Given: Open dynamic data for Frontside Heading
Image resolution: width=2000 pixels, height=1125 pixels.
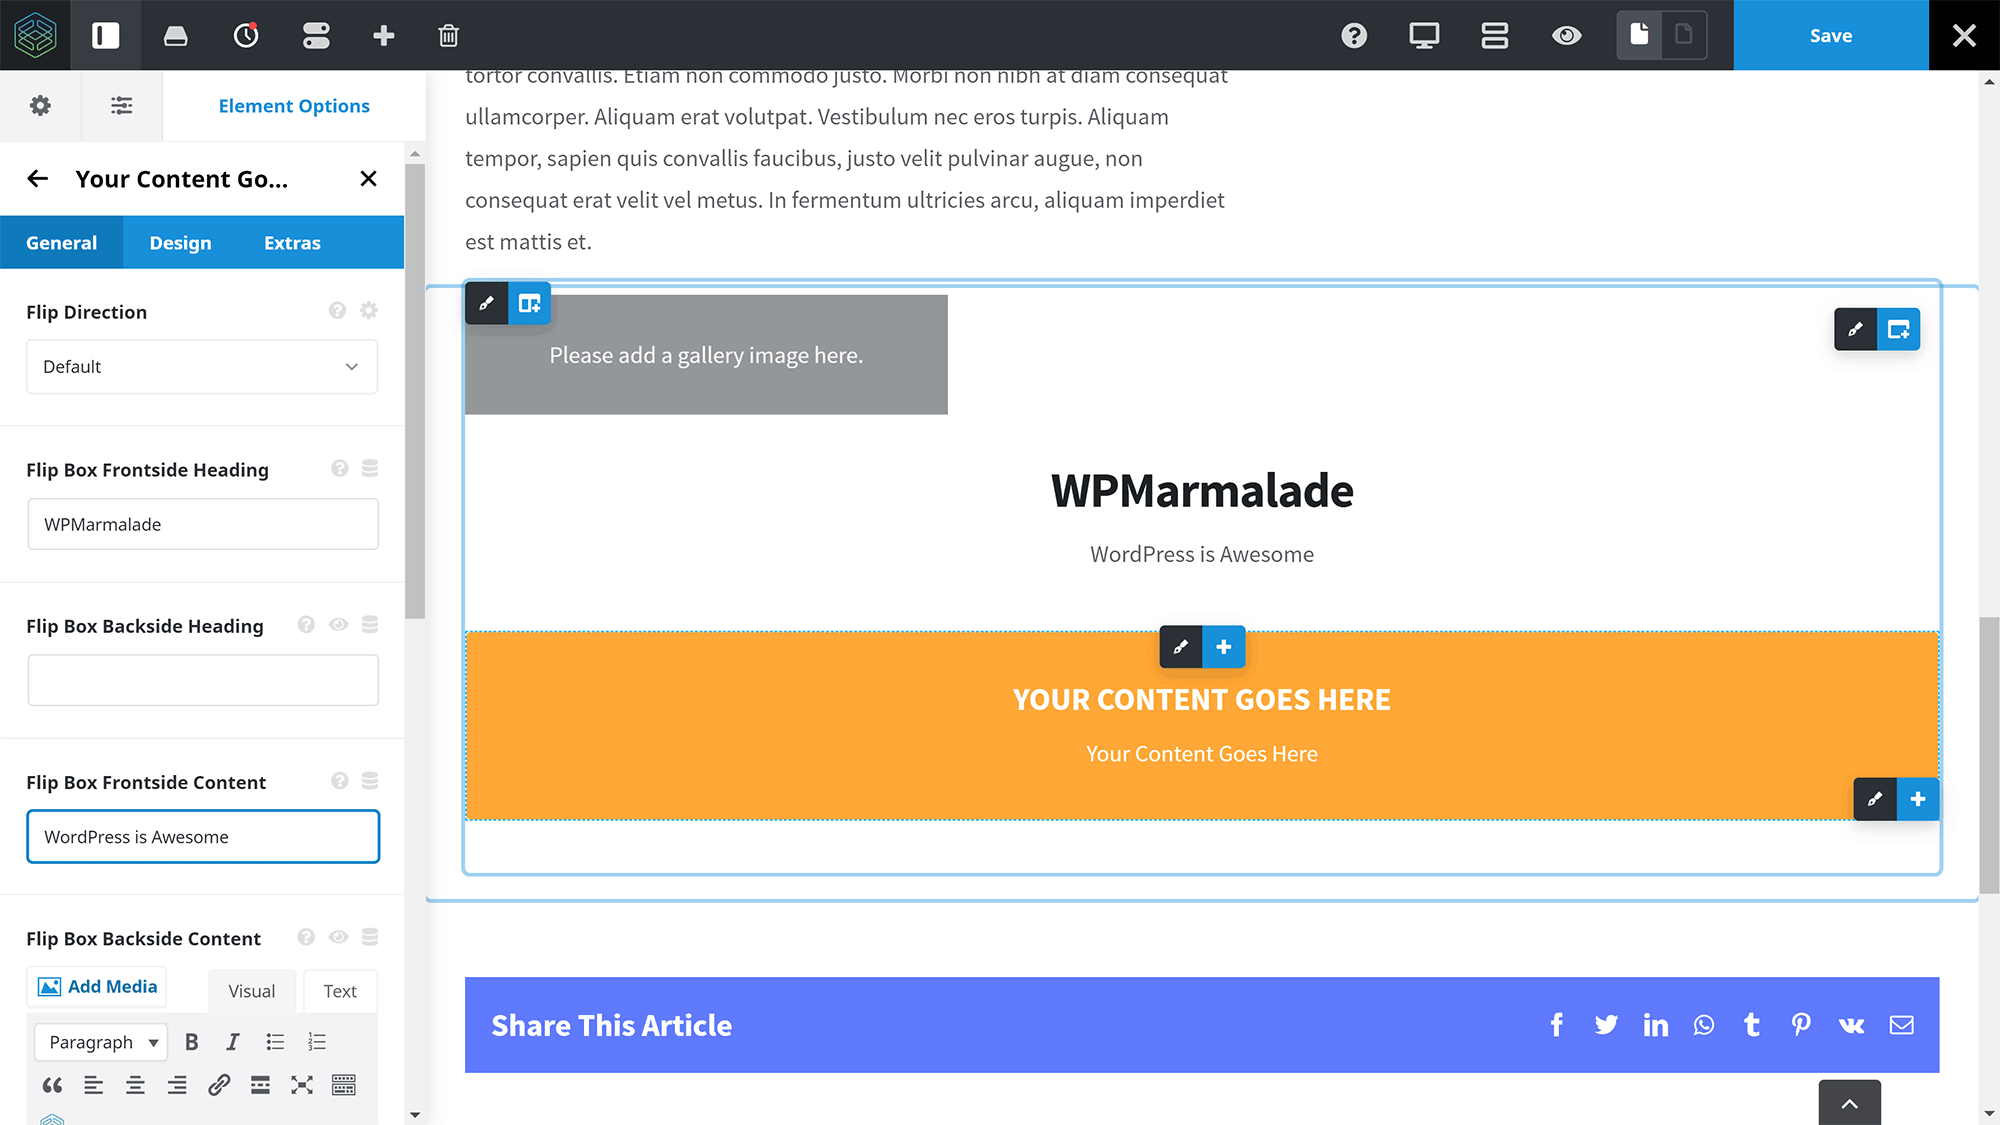Looking at the screenshot, I should [370, 468].
